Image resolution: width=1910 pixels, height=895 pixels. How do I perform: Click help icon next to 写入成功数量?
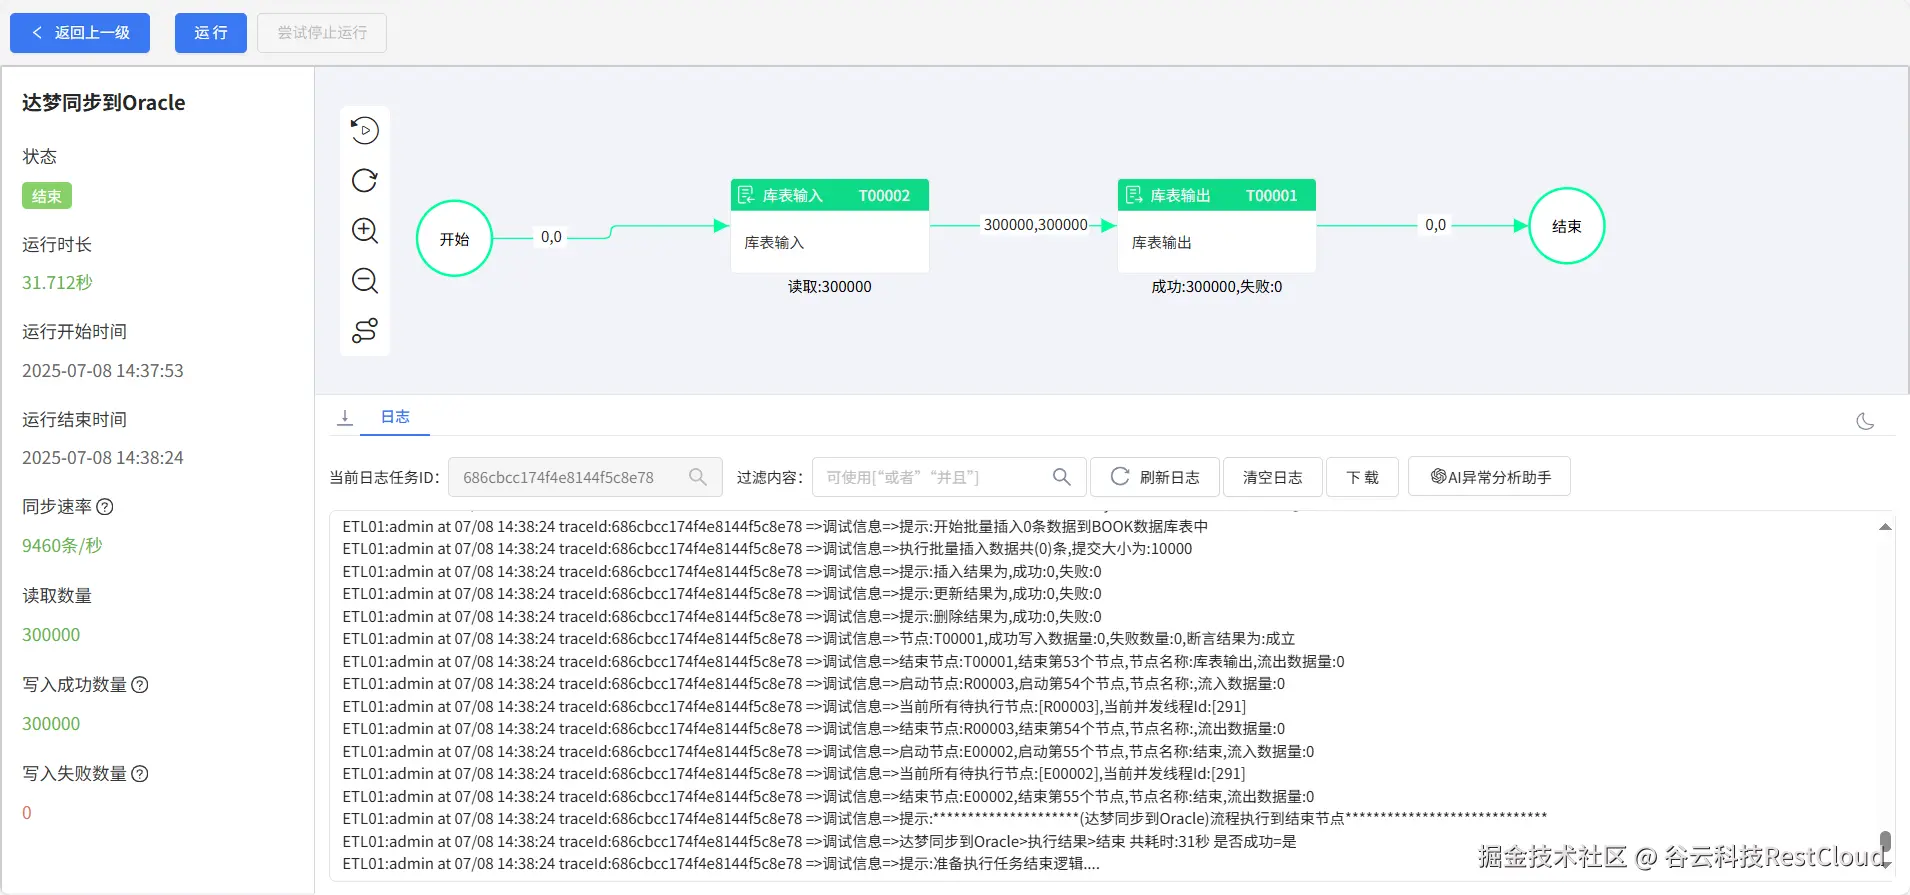click(140, 685)
